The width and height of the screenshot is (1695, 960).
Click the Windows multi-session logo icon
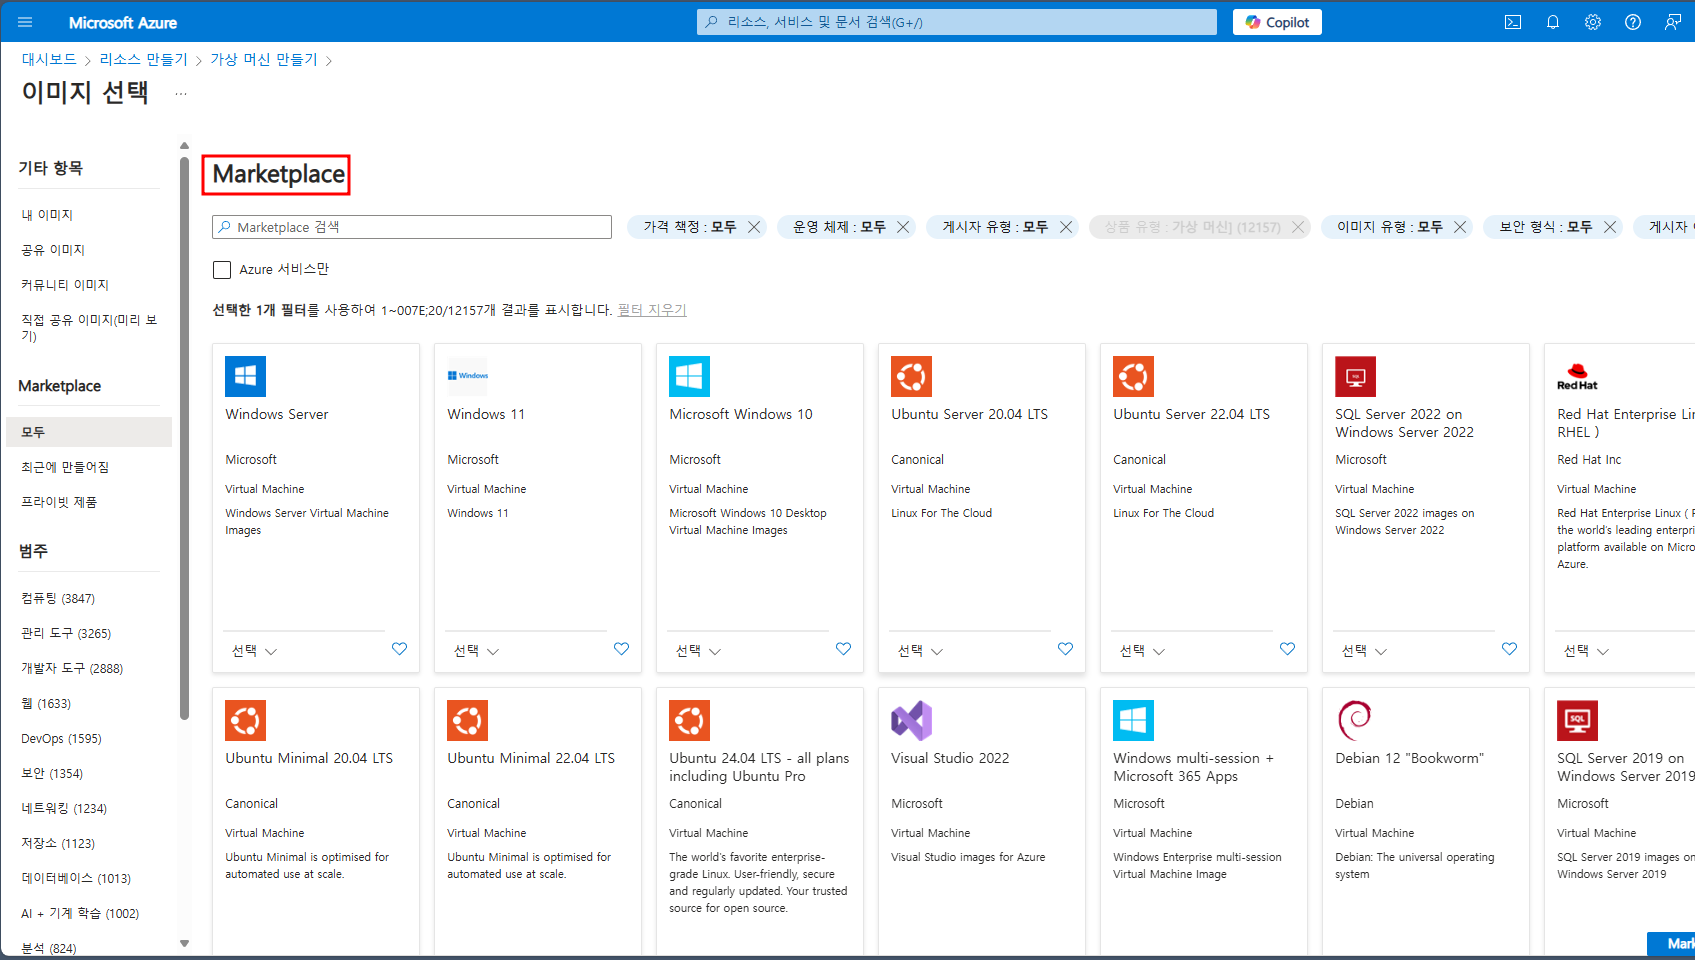tap(1134, 720)
